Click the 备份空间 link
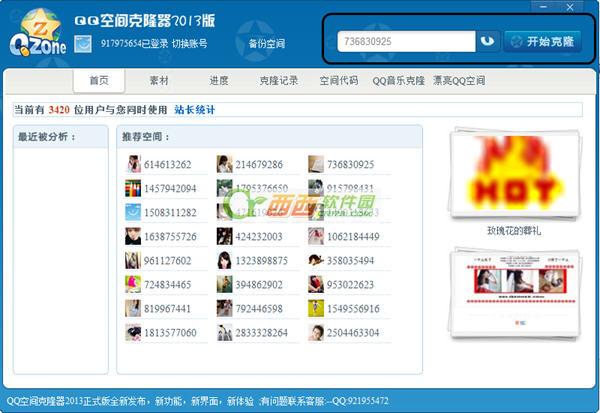The width and height of the screenshot is (600, 413). [266, 44]
